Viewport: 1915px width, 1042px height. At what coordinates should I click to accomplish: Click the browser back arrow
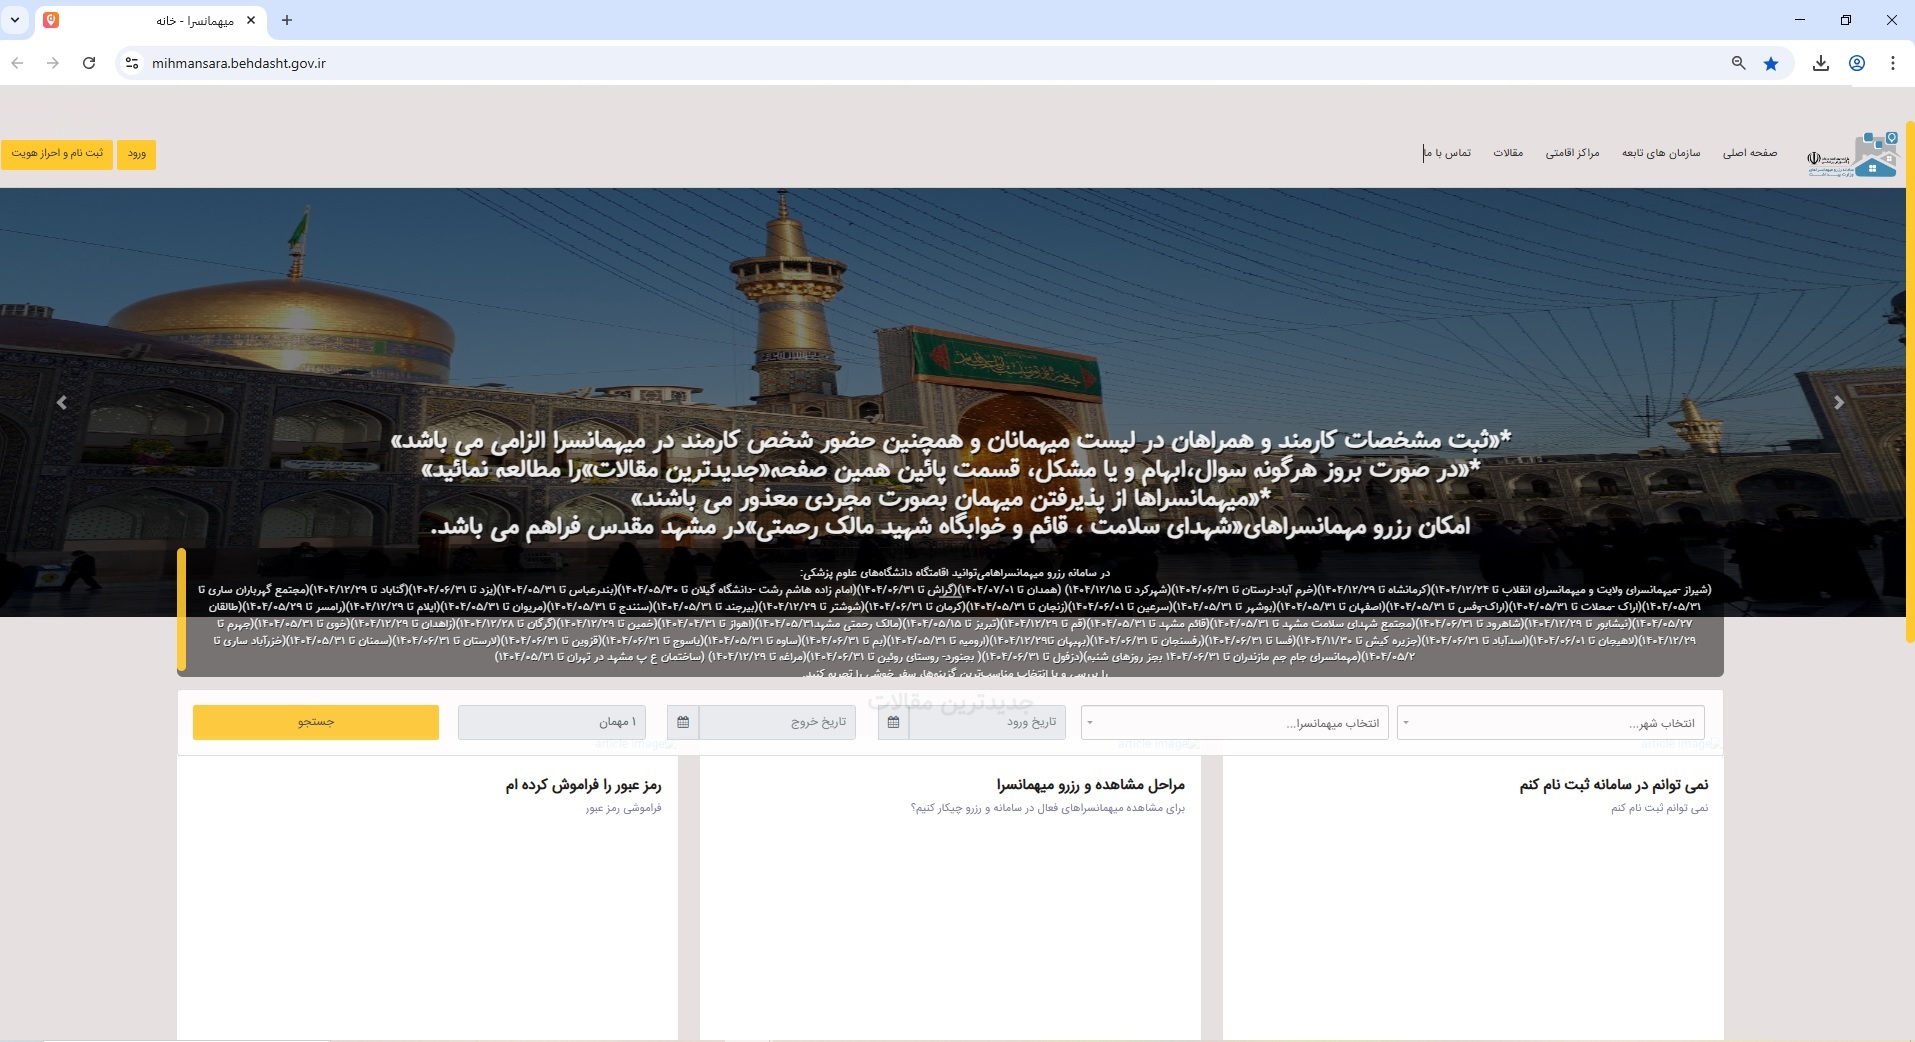pos(17,63)
